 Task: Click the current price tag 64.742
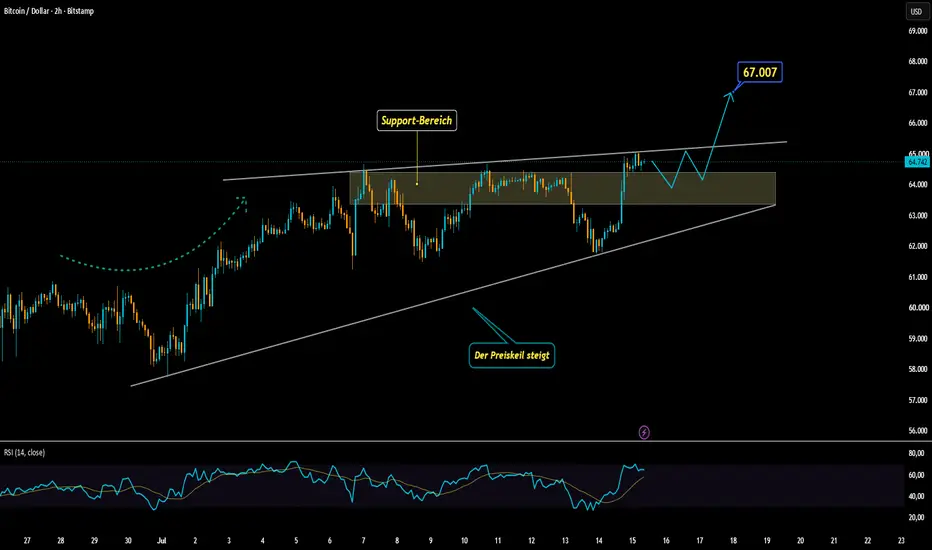[x=918, y=162]
